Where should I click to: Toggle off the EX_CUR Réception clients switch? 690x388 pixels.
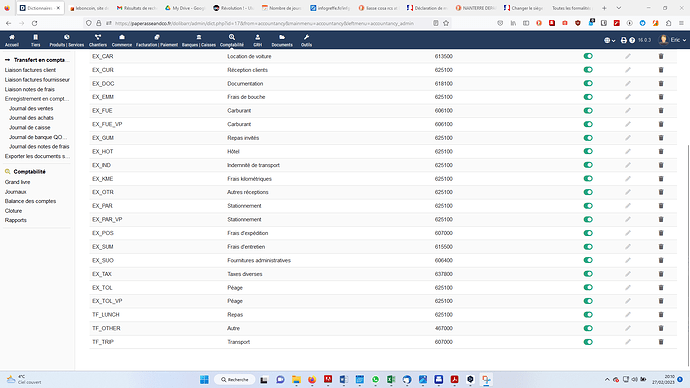[x=588, y=70]
